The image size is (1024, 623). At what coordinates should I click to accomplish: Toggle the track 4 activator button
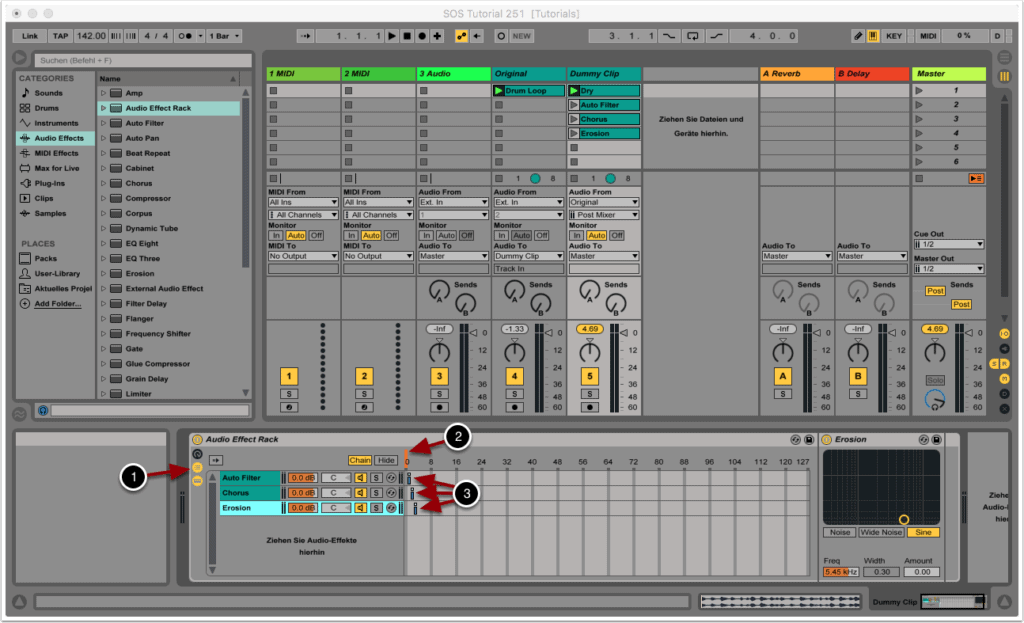(514, 377)
